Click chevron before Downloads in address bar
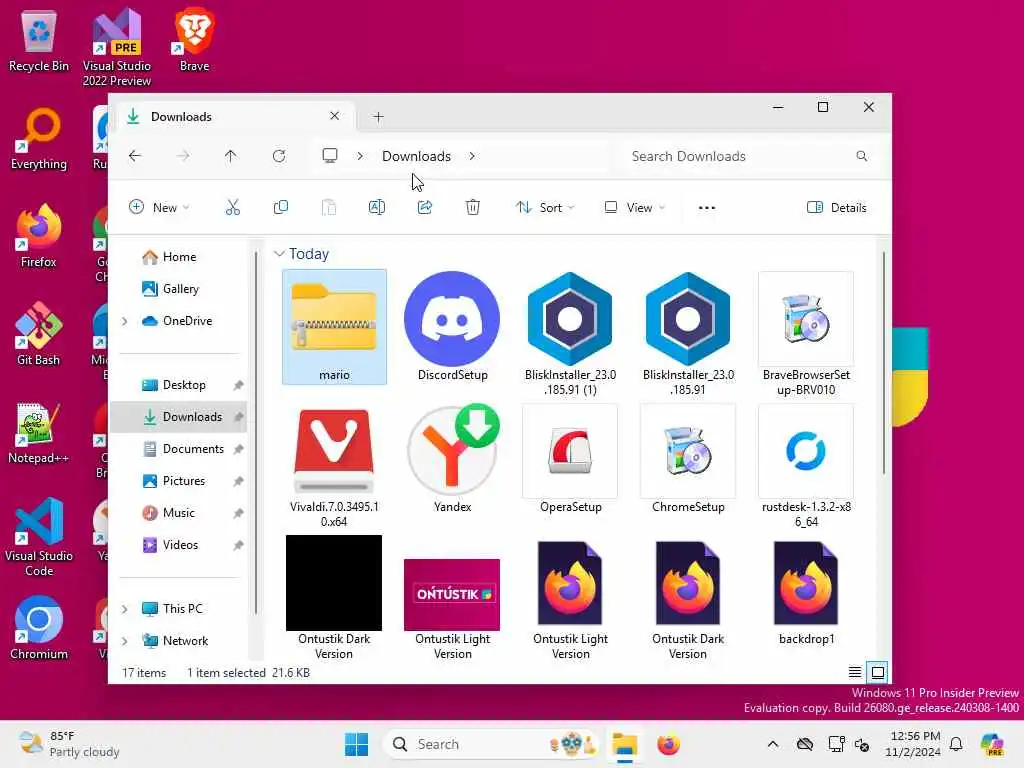Viewport: 1024px width, 768px height. click(x=360, y=156)
